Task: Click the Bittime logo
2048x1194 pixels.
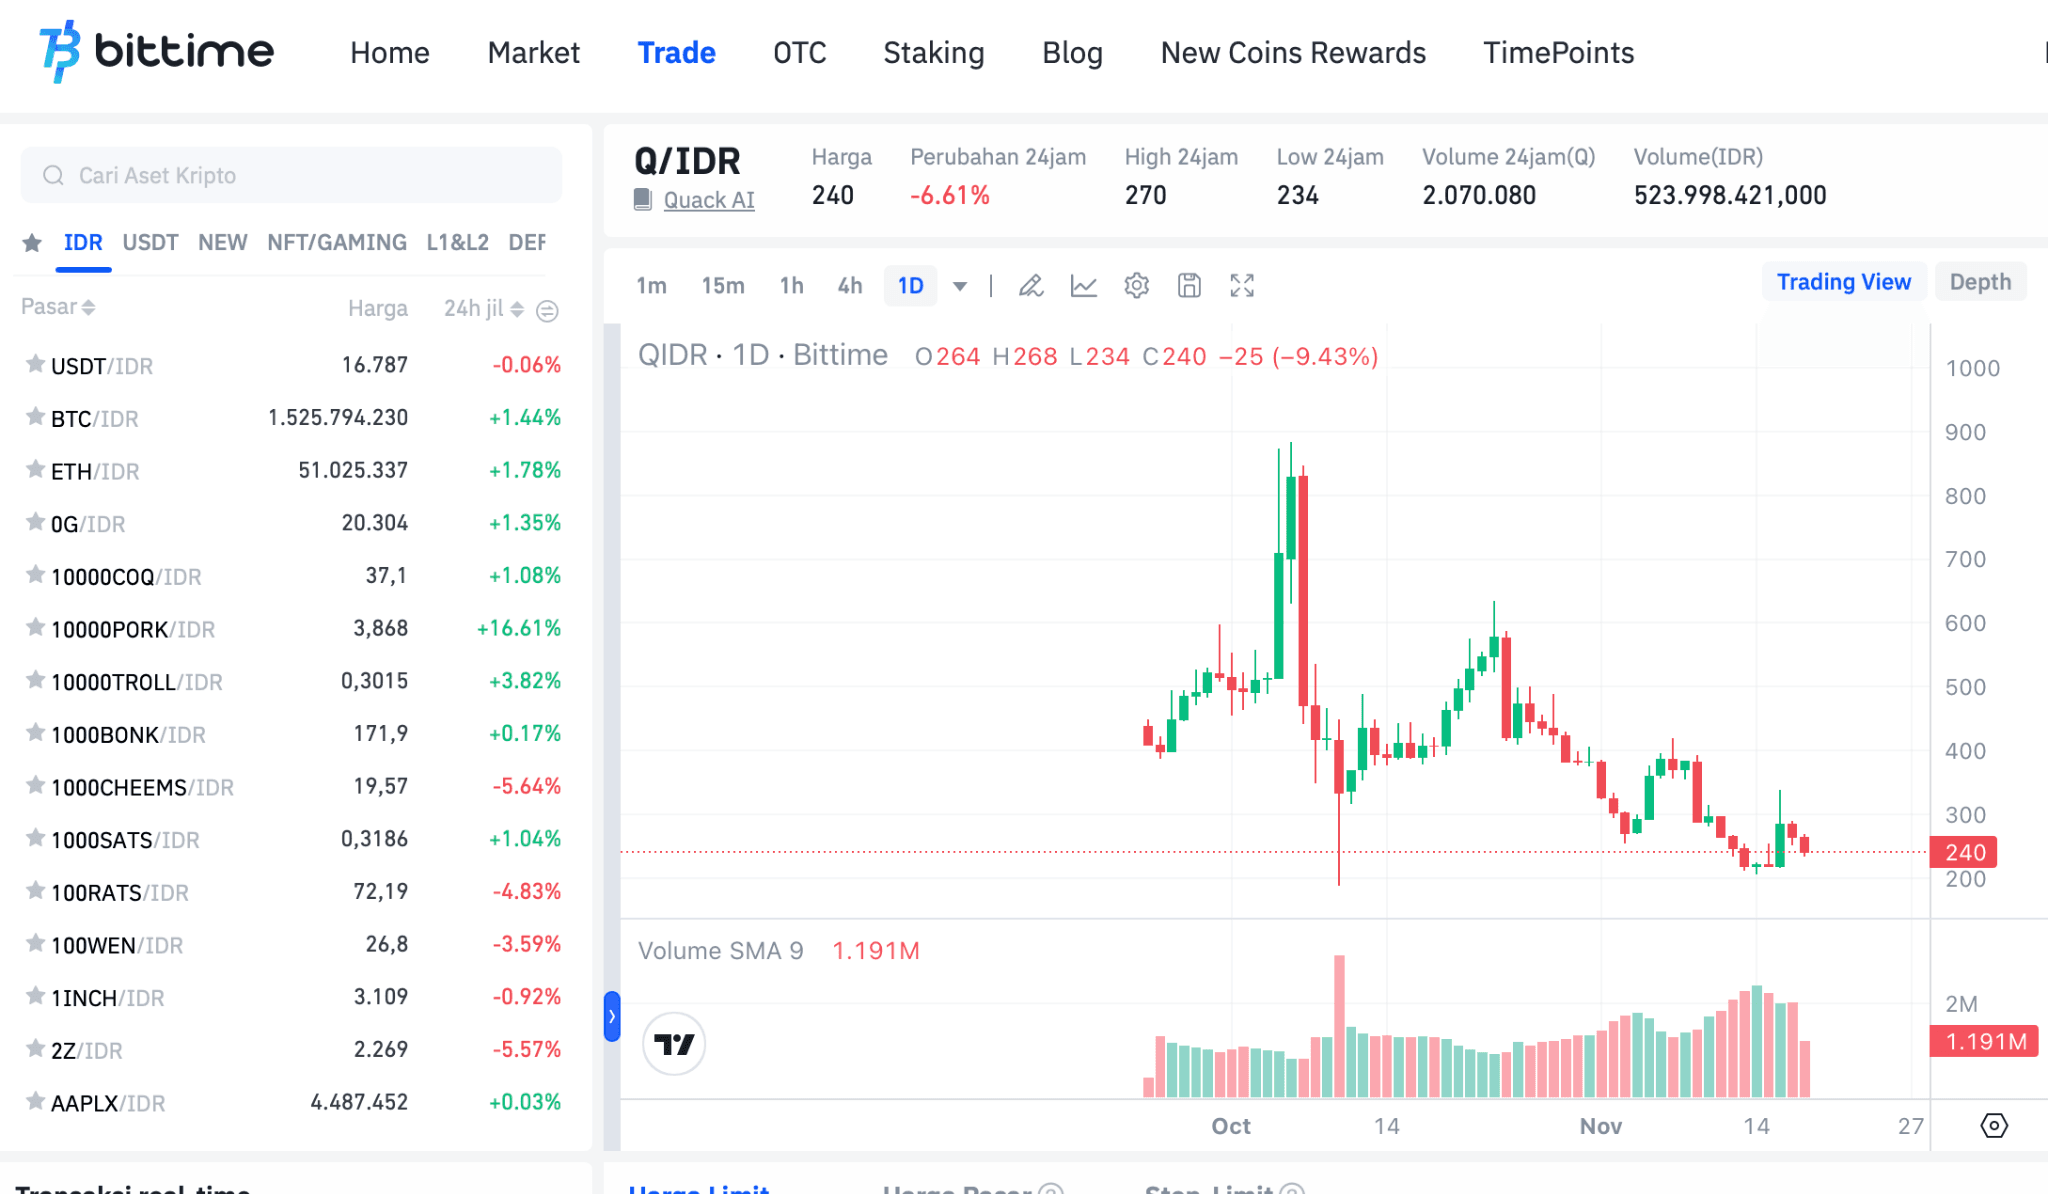Action: (x=157, y=51)
